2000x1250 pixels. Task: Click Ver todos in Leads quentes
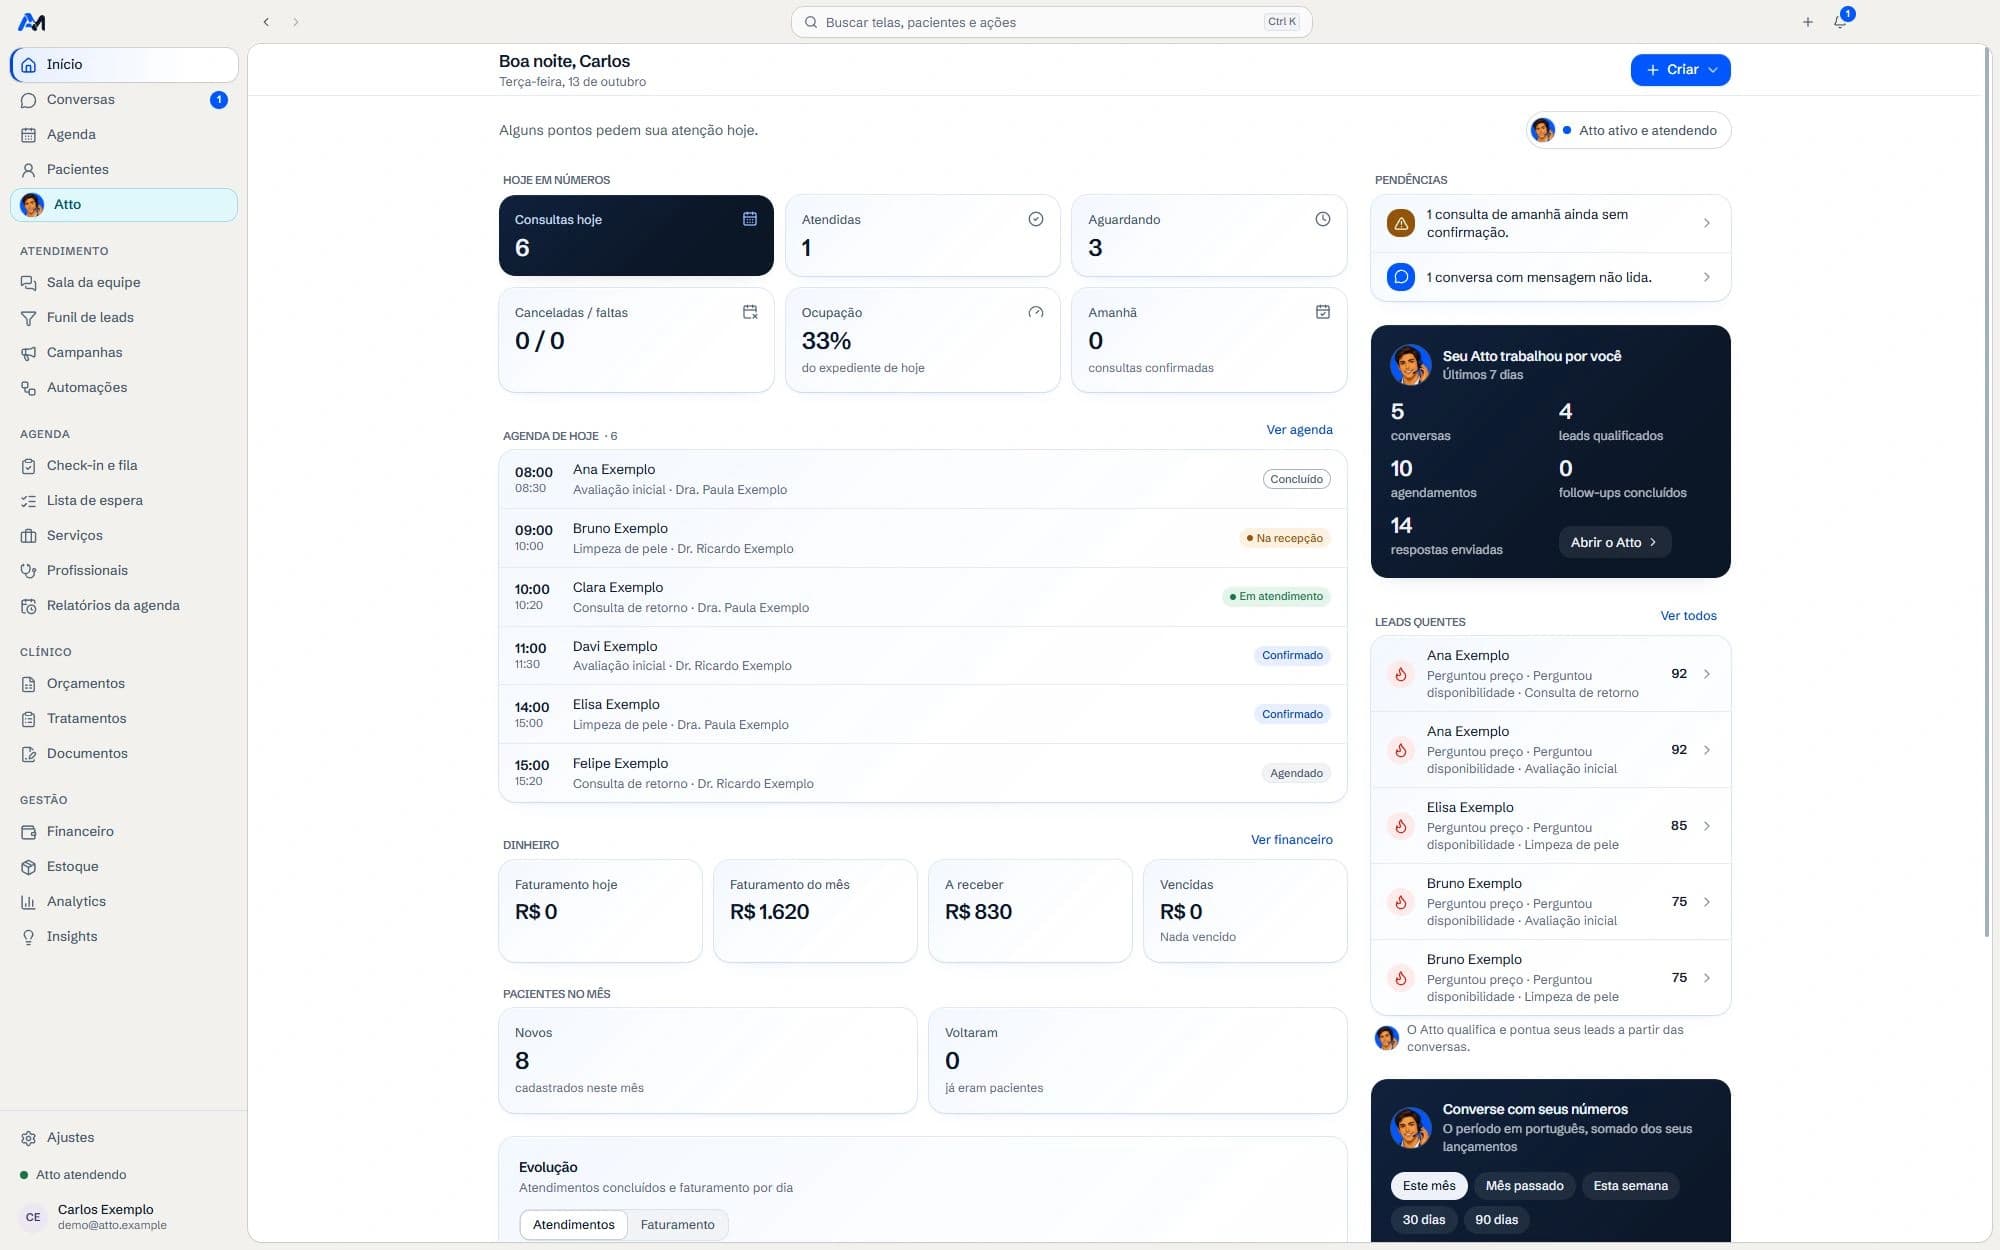(1688, 616)
